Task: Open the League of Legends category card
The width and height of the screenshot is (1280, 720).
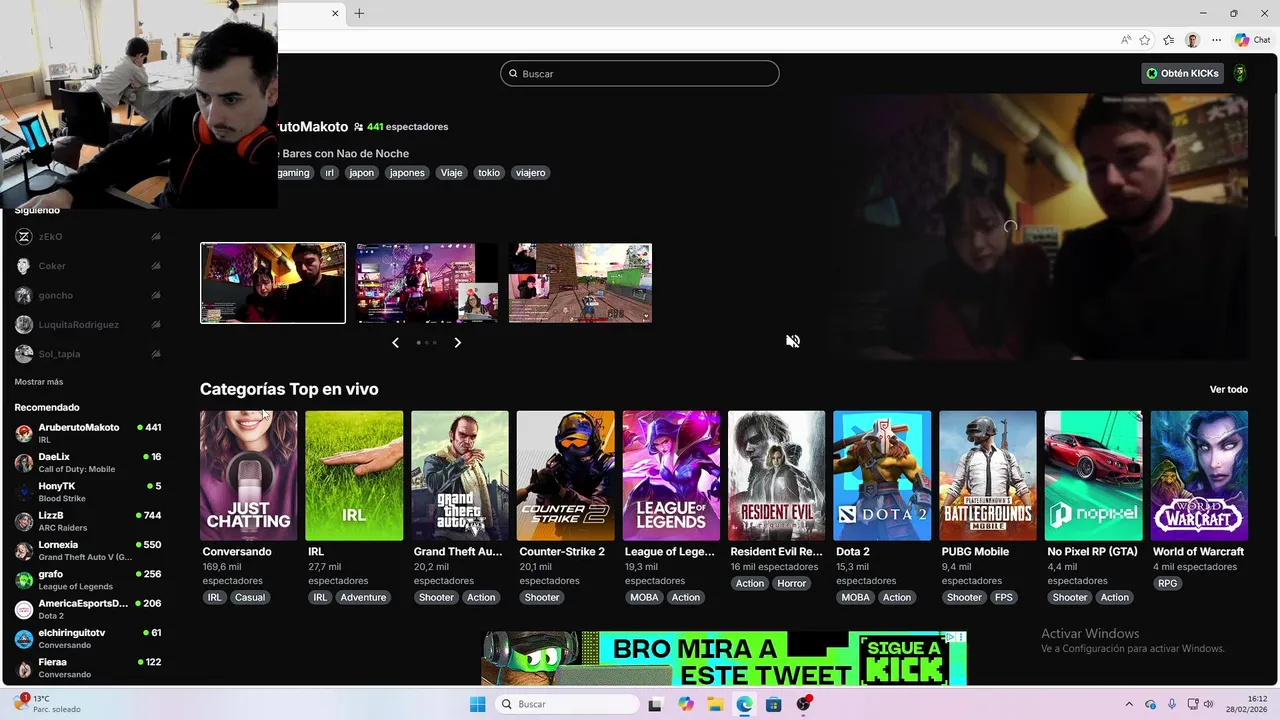Action: (671, 476)
